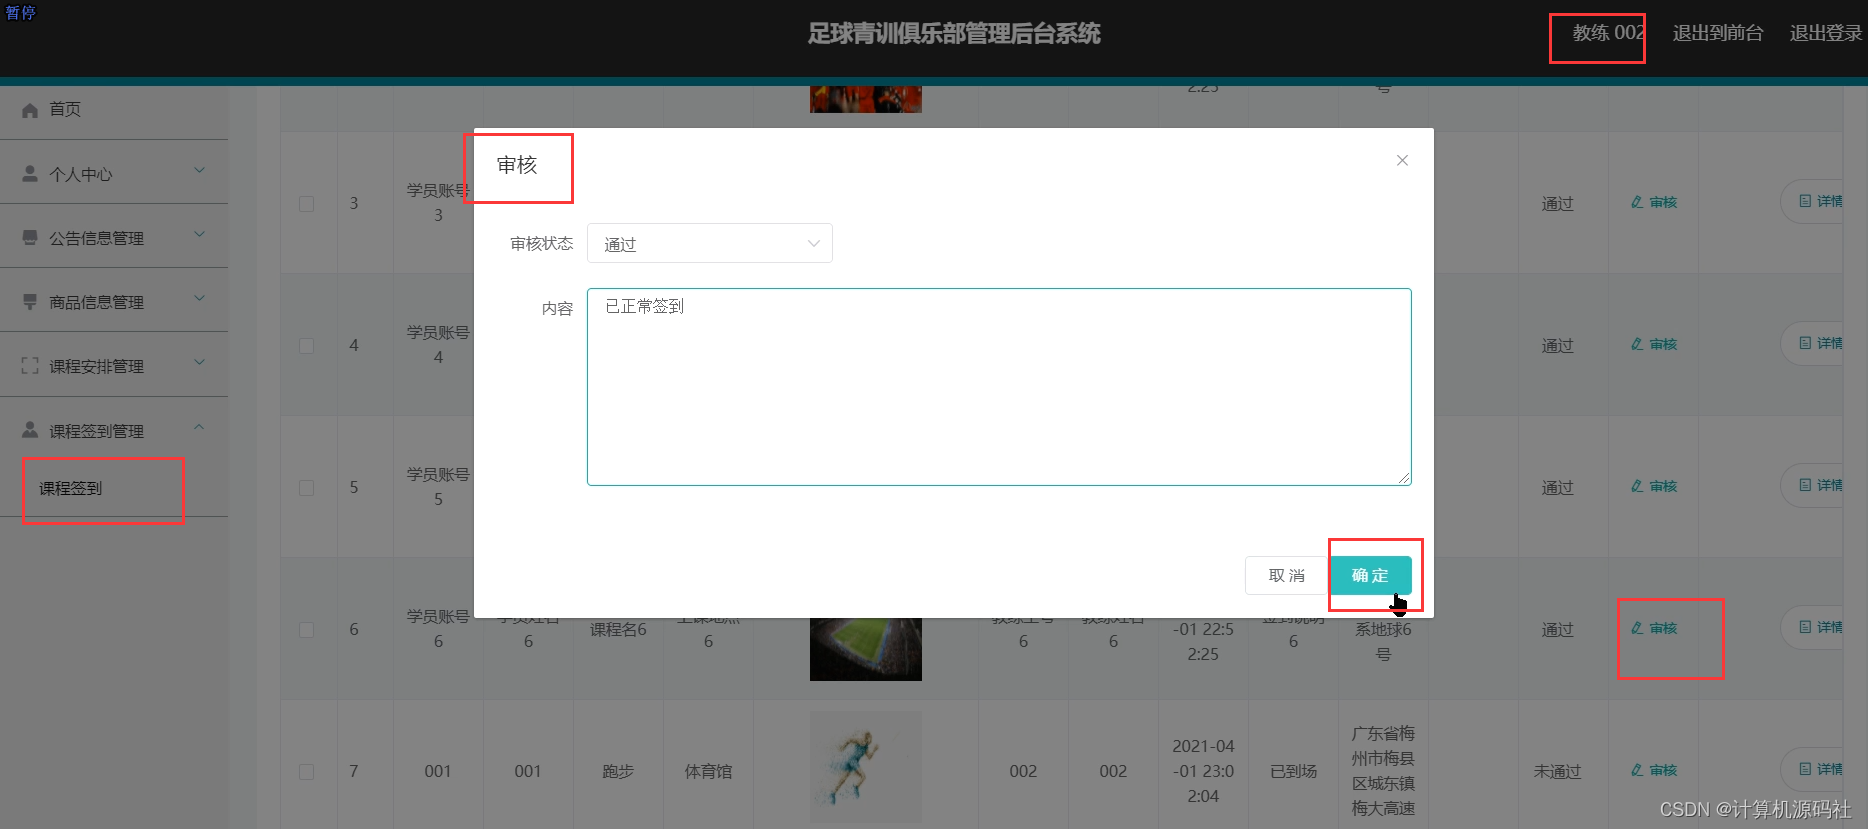The image size is (1868, 829).
Task: Click the 审核 edit icon in row 7
Action: [1637, 770]
